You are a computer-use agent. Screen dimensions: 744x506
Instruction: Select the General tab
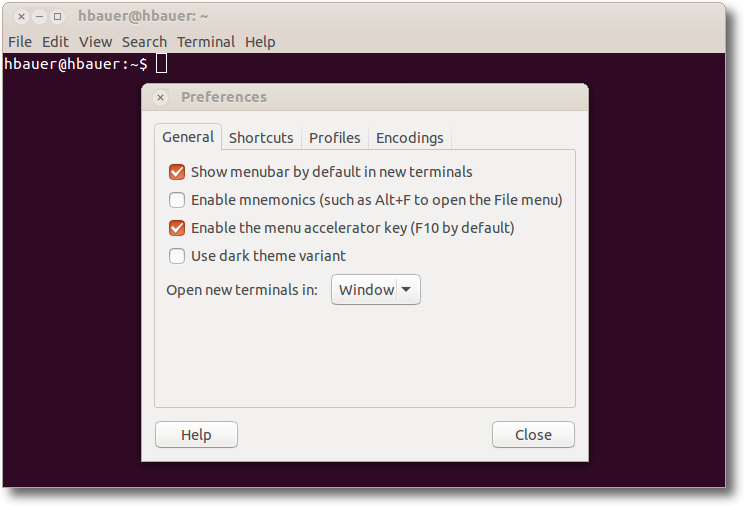click(188, 137)
